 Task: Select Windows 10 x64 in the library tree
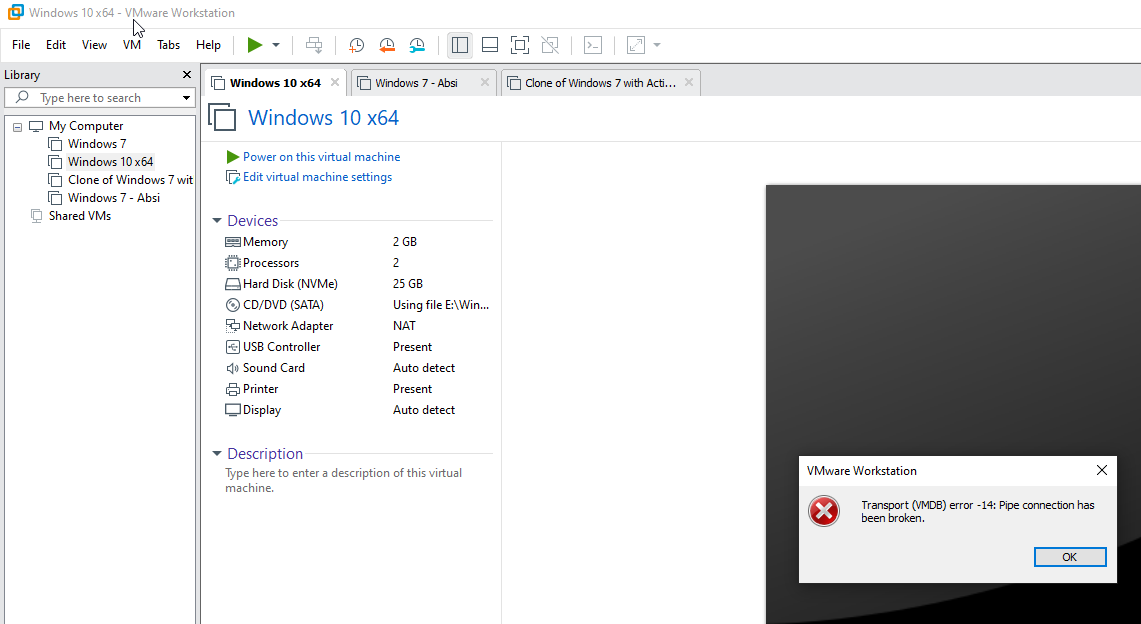click(x=111, y=161)
